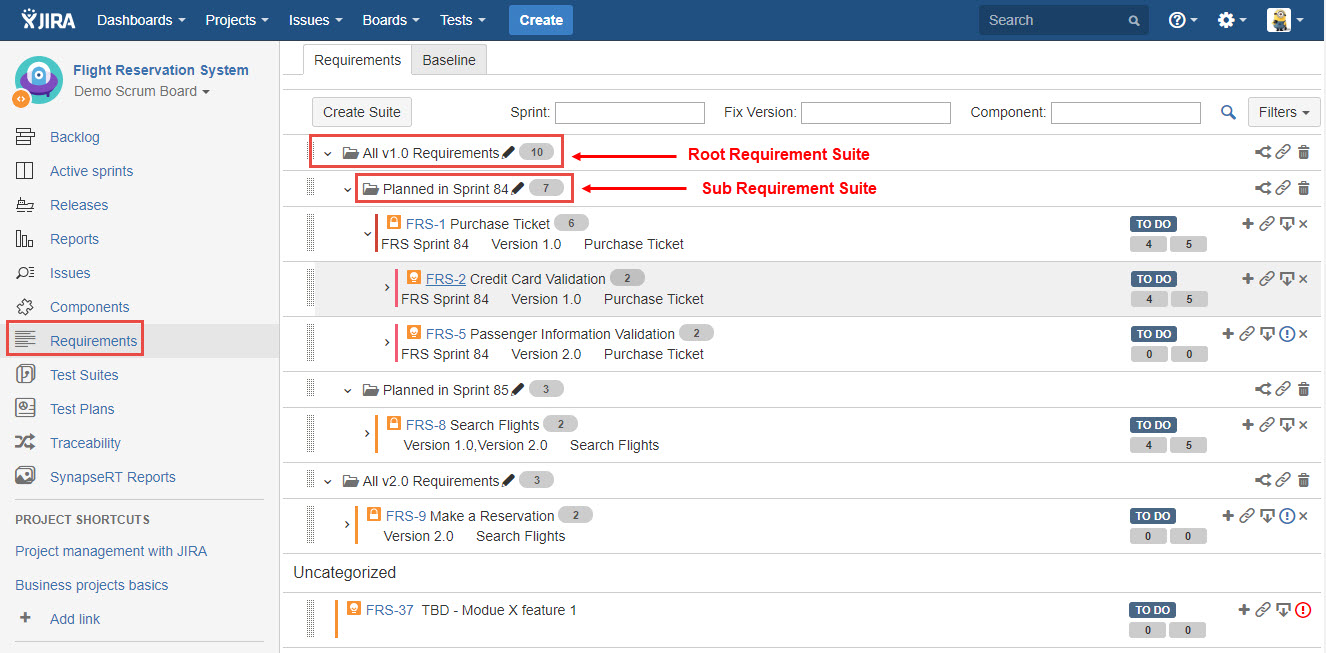The height and width of the screenshot is (653, 1326).
Task: Open the FRS-37 issue link
Action: point(390,610)
